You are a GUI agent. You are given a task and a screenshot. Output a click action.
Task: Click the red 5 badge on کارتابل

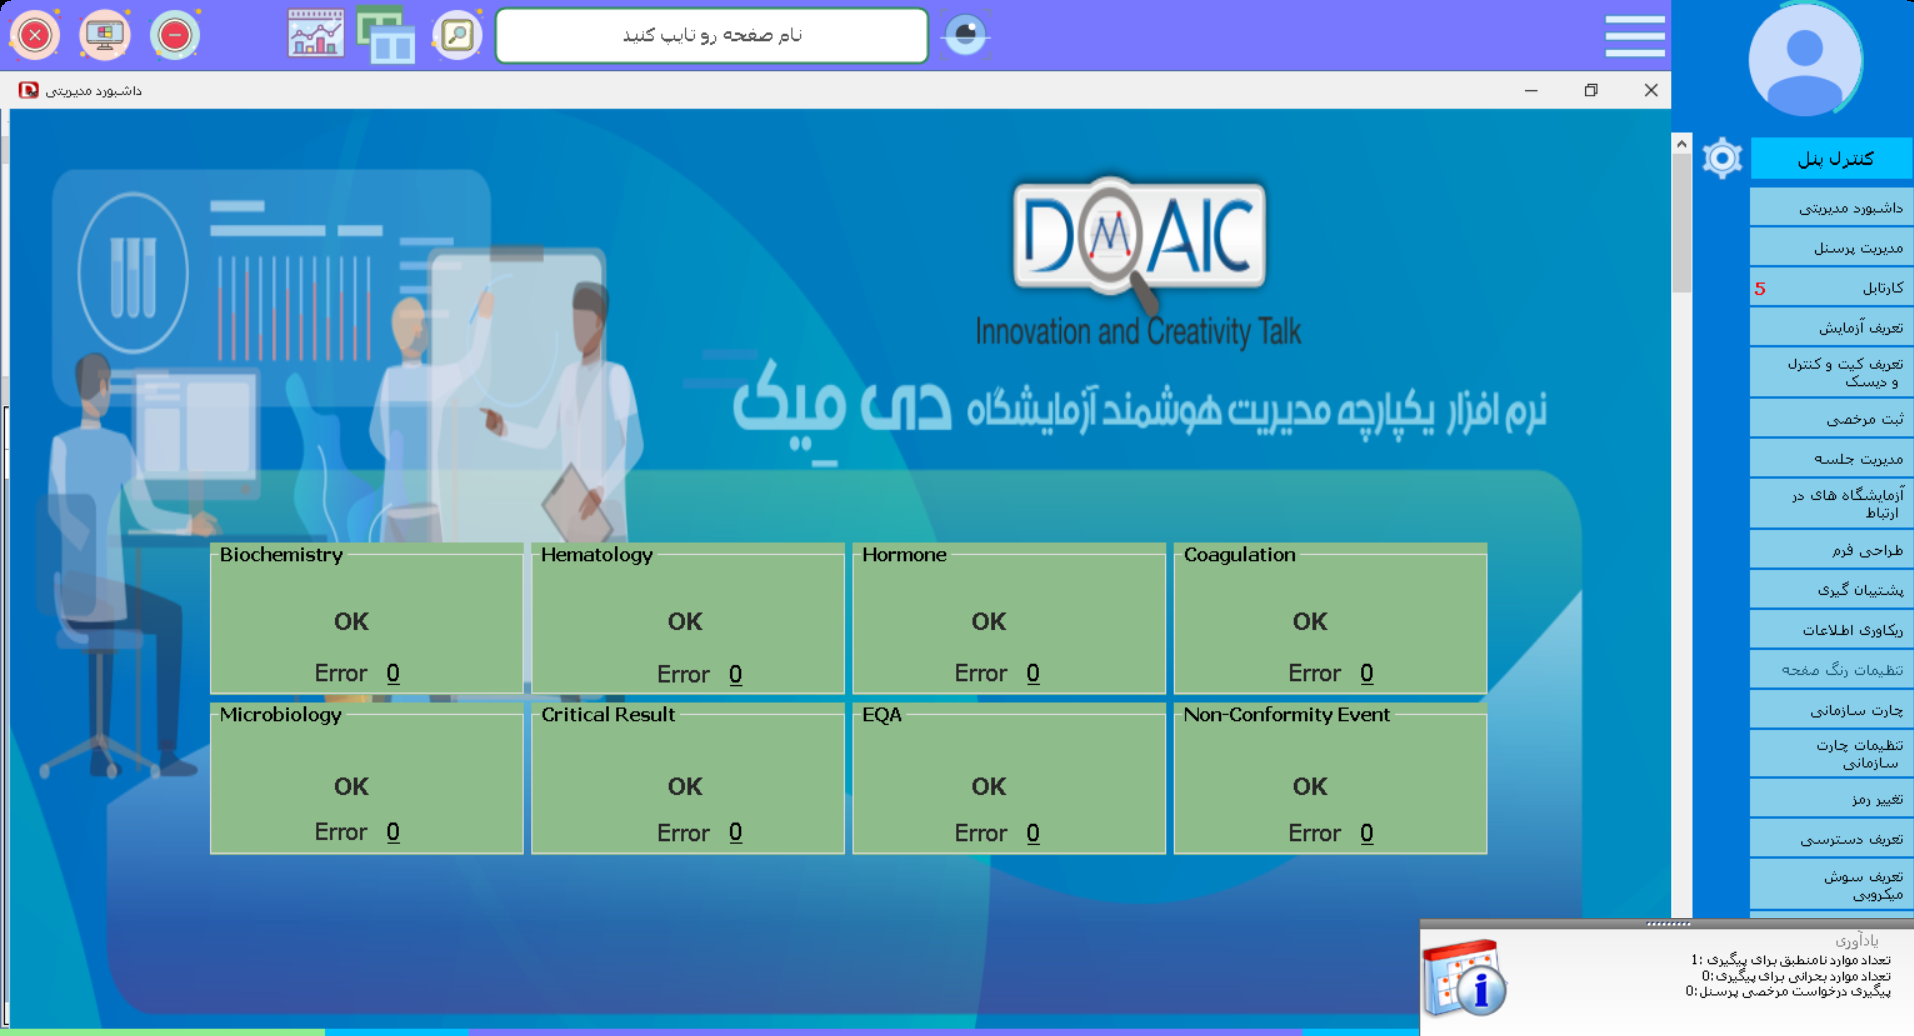[x=1760, y=289]
